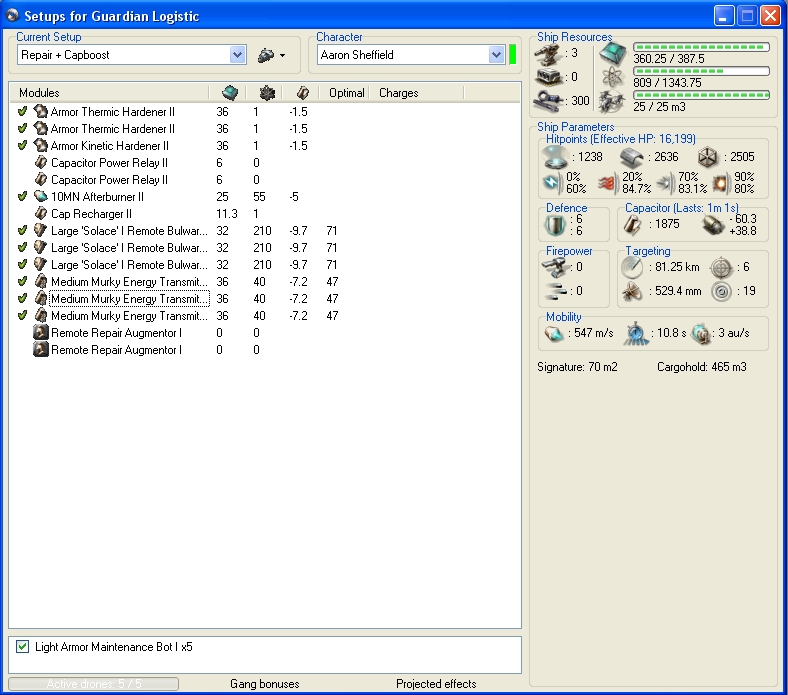Select the highlighted Medium Murky Energy Transmitter row
The height and width of the screenshot is (695, 788).
tap(264, 299)
